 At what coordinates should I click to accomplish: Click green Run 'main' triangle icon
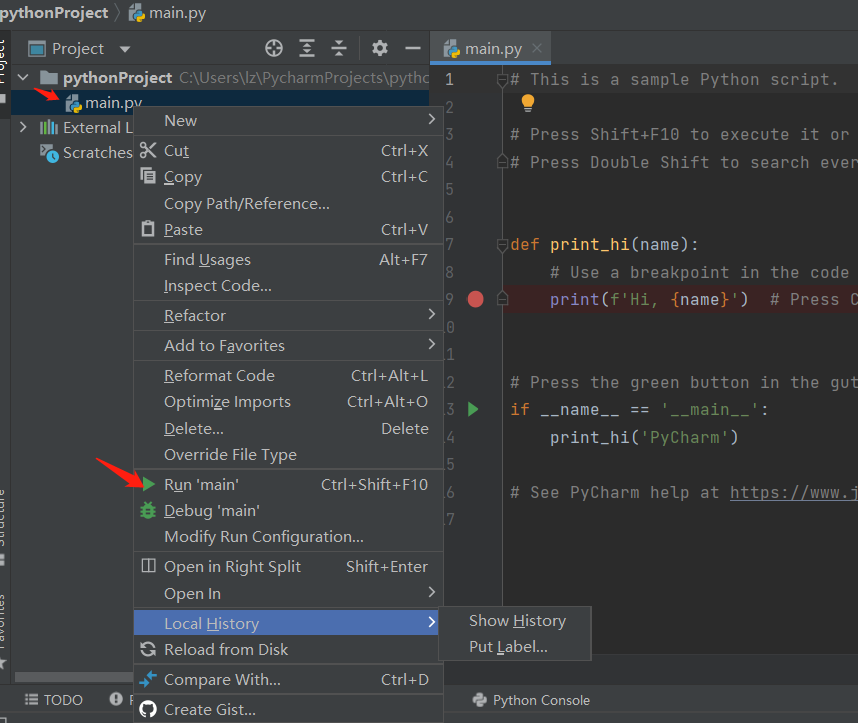pyautogui.click(x=149, y=484)
